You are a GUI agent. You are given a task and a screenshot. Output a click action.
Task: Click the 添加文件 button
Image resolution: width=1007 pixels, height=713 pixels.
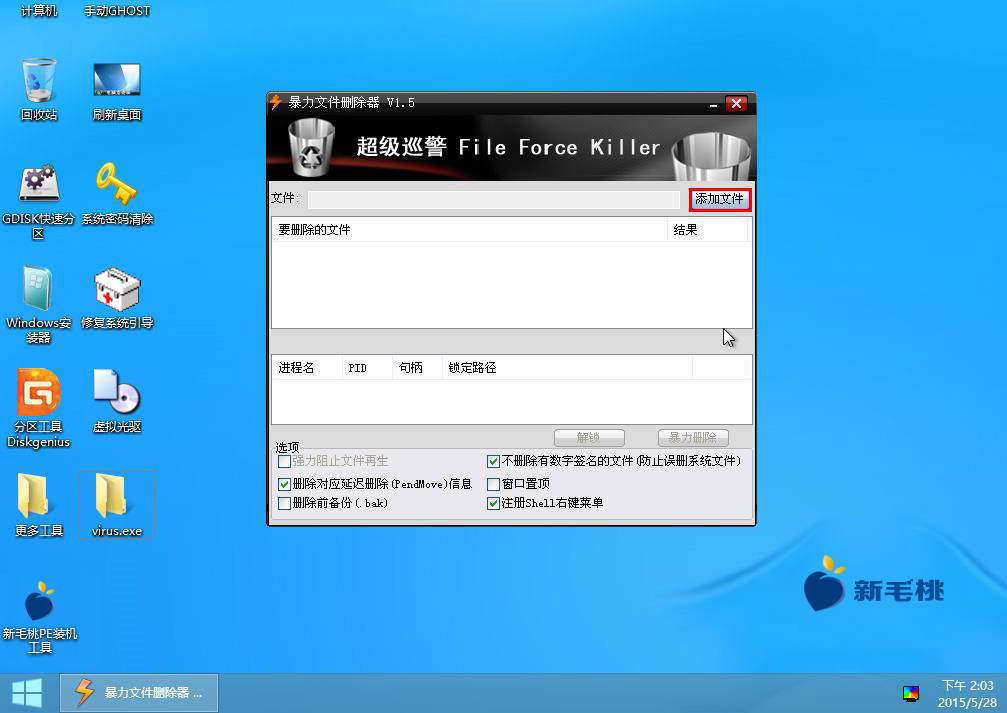719,199
